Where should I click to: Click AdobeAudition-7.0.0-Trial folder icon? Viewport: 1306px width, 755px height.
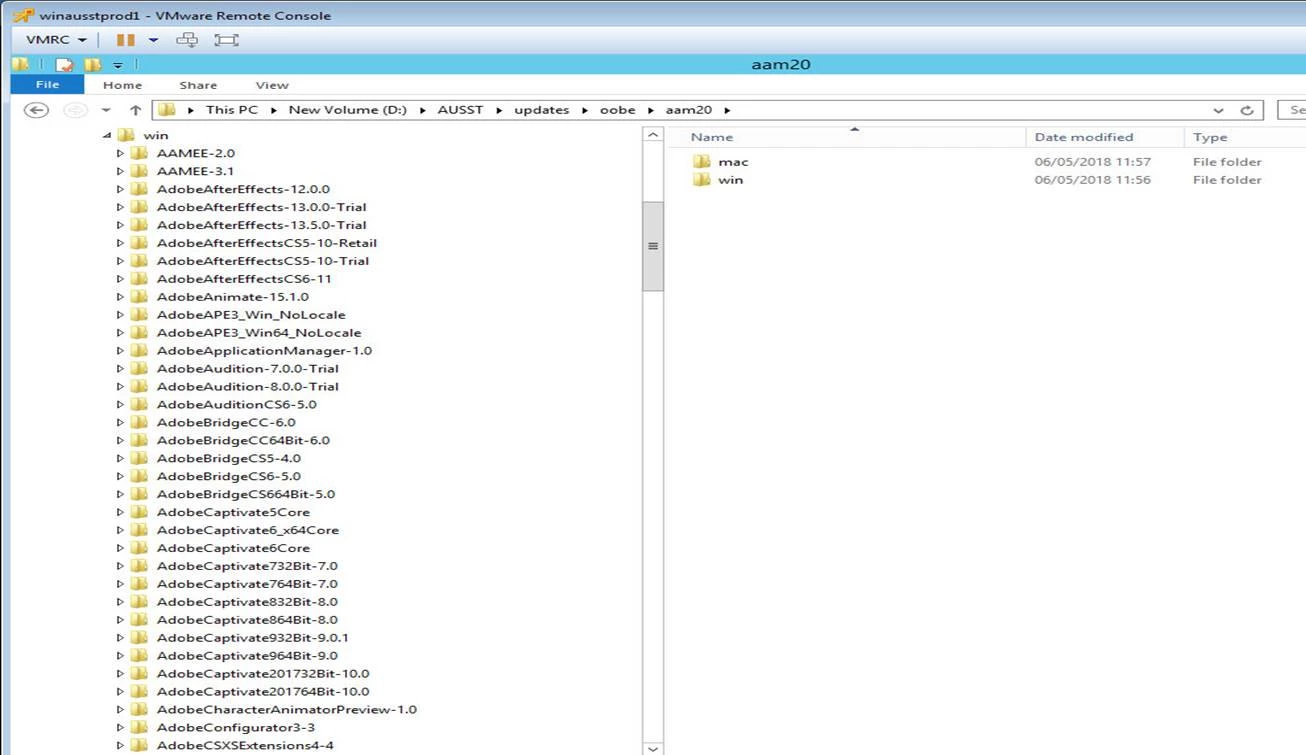(x=140, y=368)
